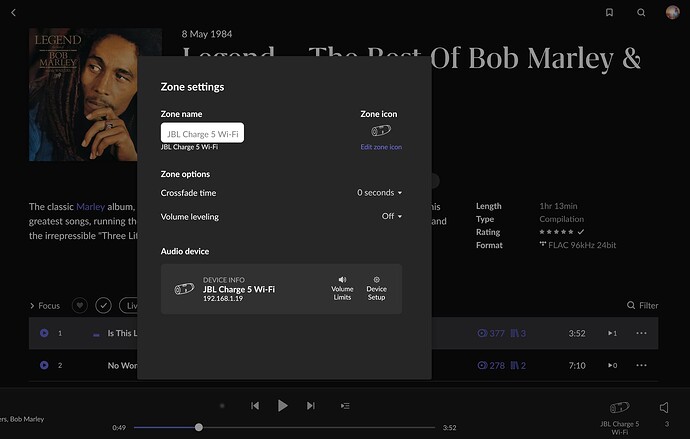Click the five-star album rating

point(556,232)
